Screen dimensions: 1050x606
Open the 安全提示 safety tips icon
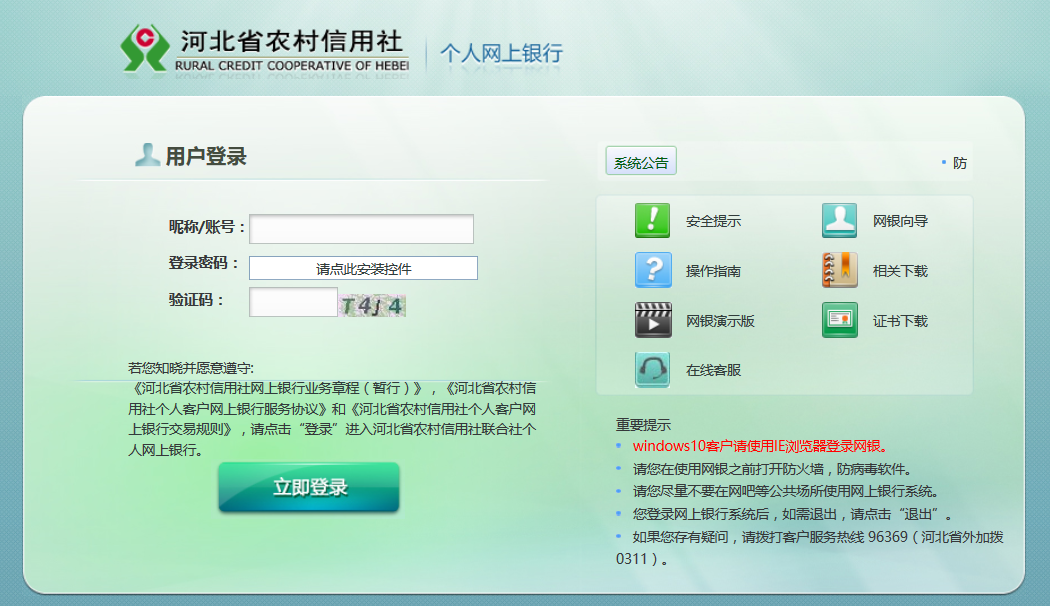[x=652, y=220]
